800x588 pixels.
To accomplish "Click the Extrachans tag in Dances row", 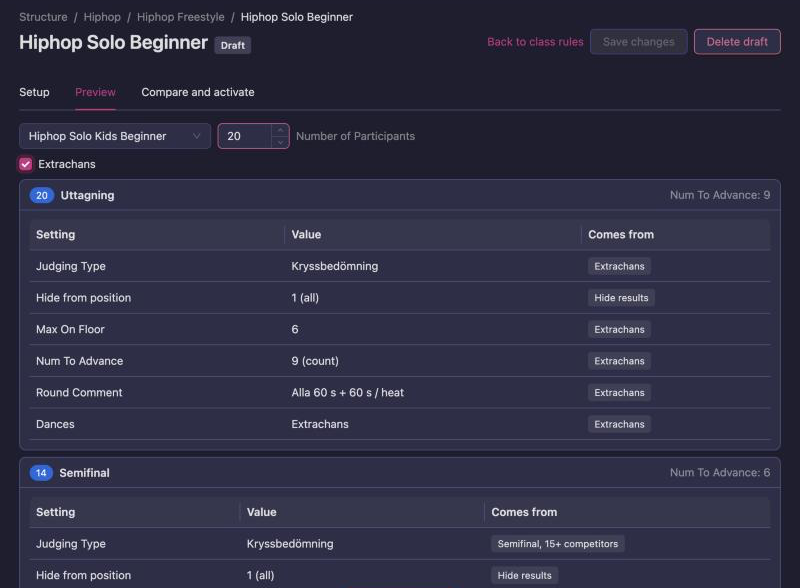I will [619, 425].
